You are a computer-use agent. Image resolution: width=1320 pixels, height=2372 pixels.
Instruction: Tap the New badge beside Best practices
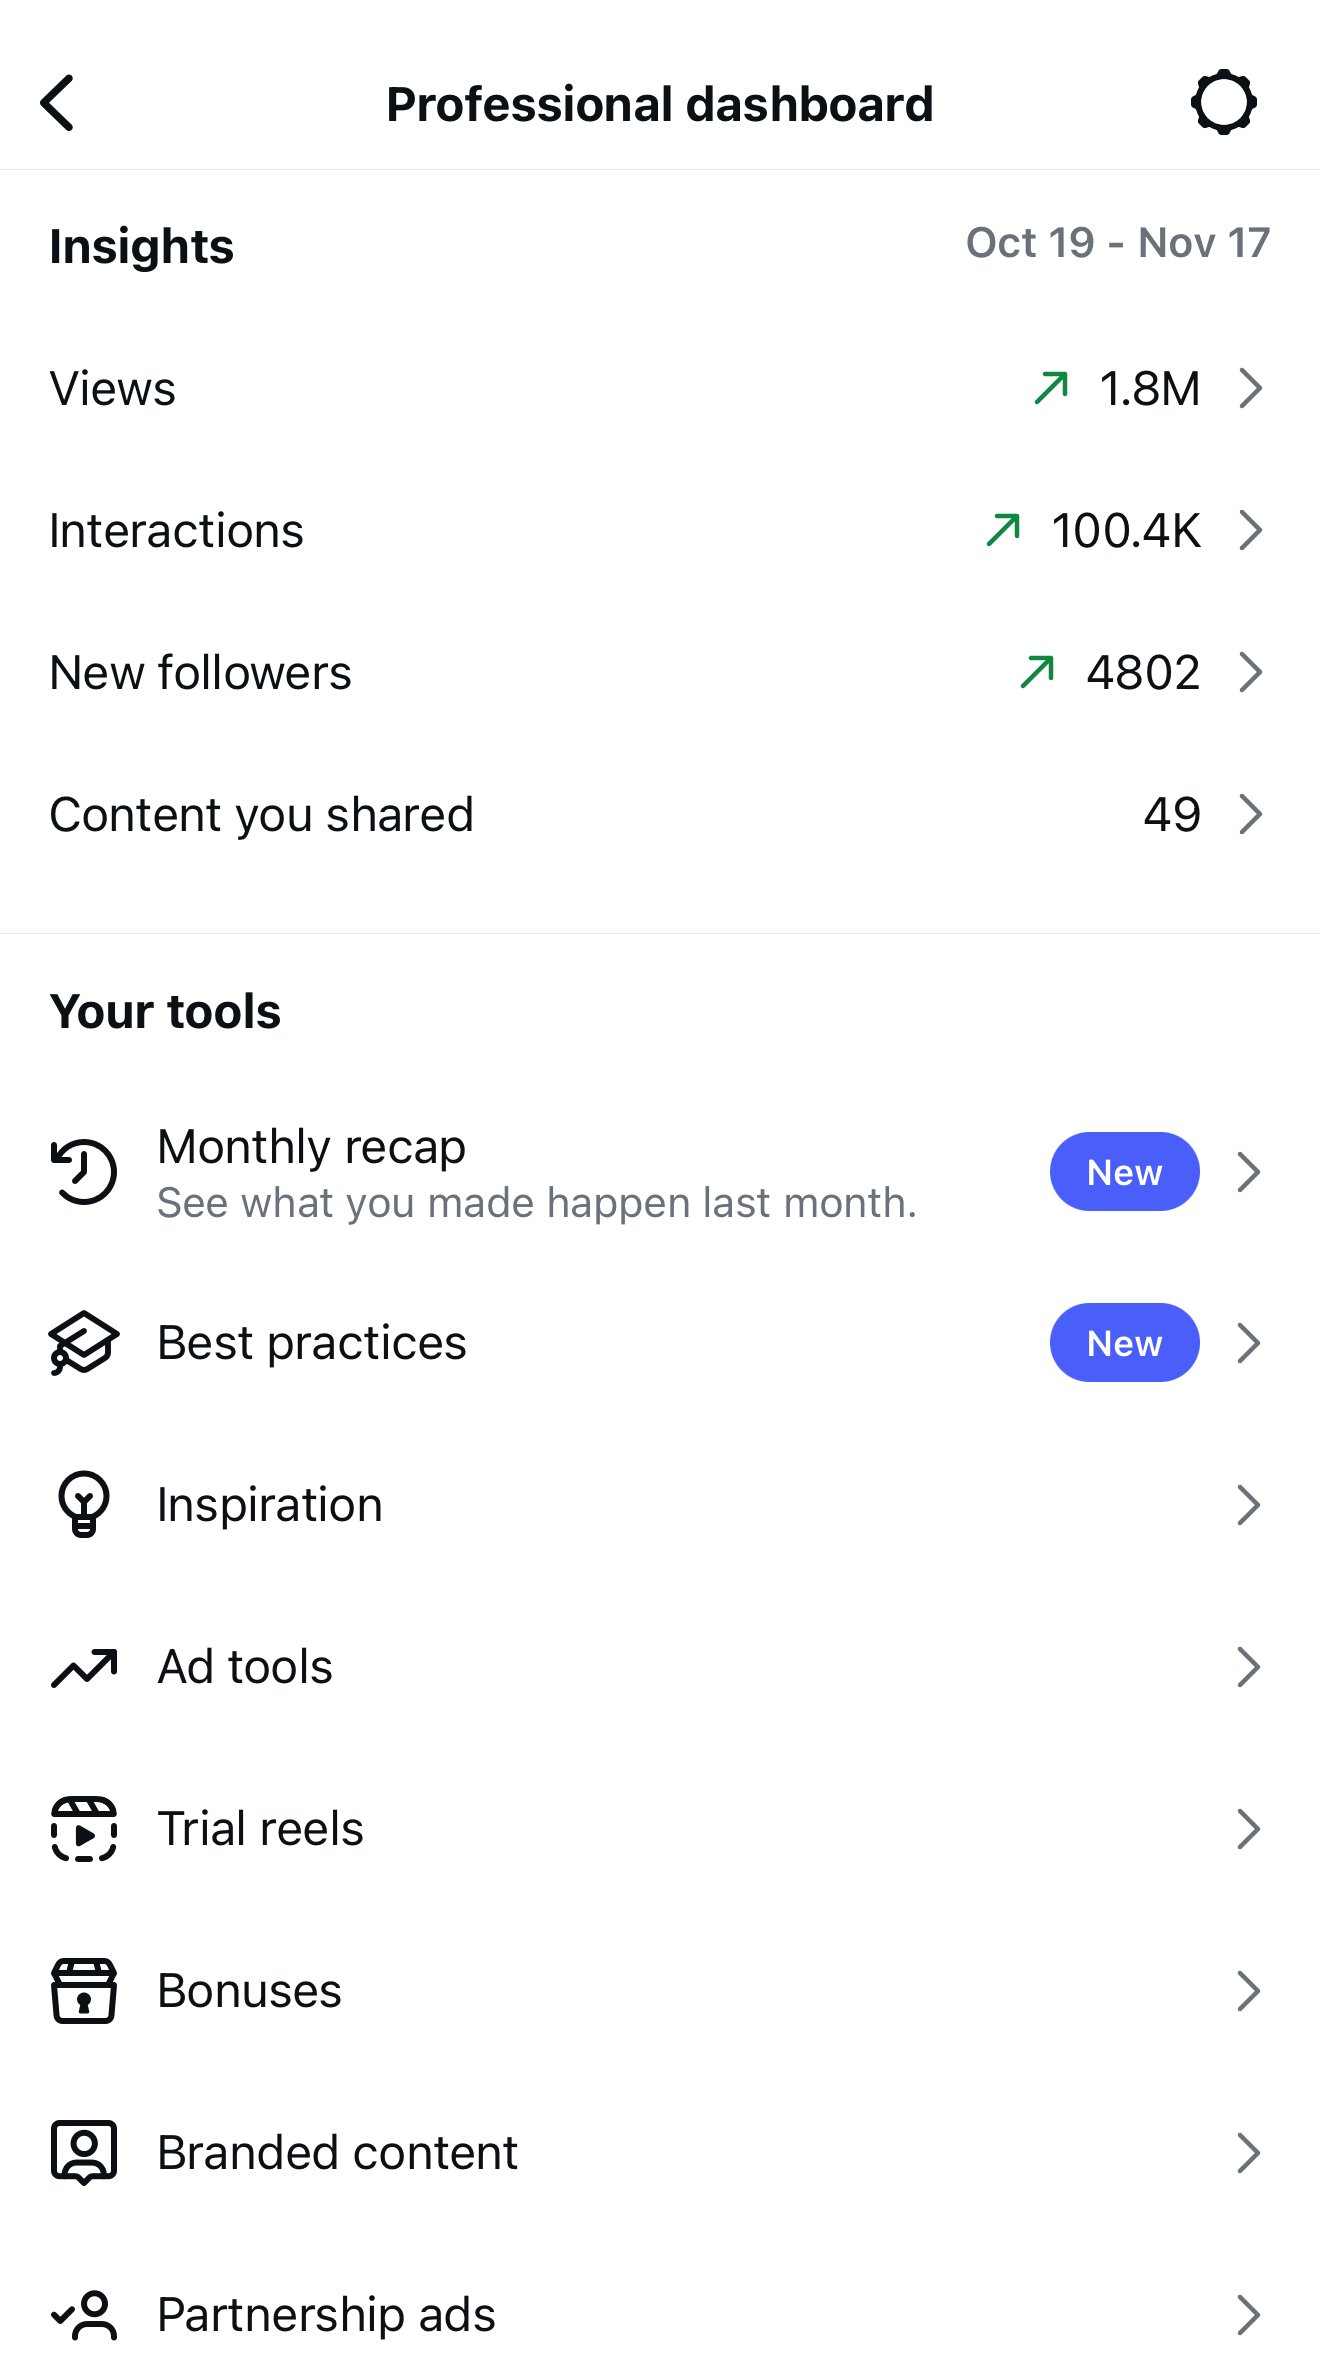coord(1124,1343)
